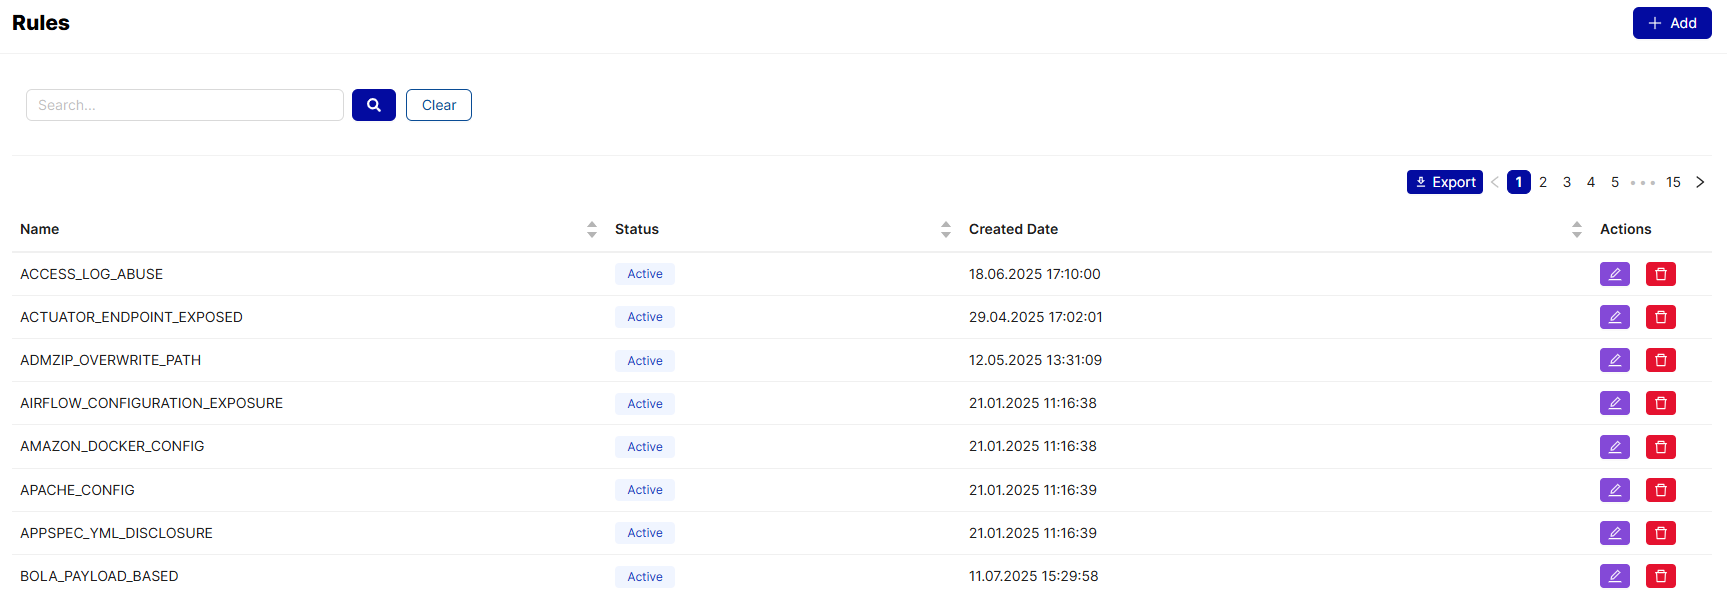The width and height of the screenshot is (1727, 597).
Task: Delete the BOLA_PAYLOAD_BASED rule
Action: [1660, 576]
